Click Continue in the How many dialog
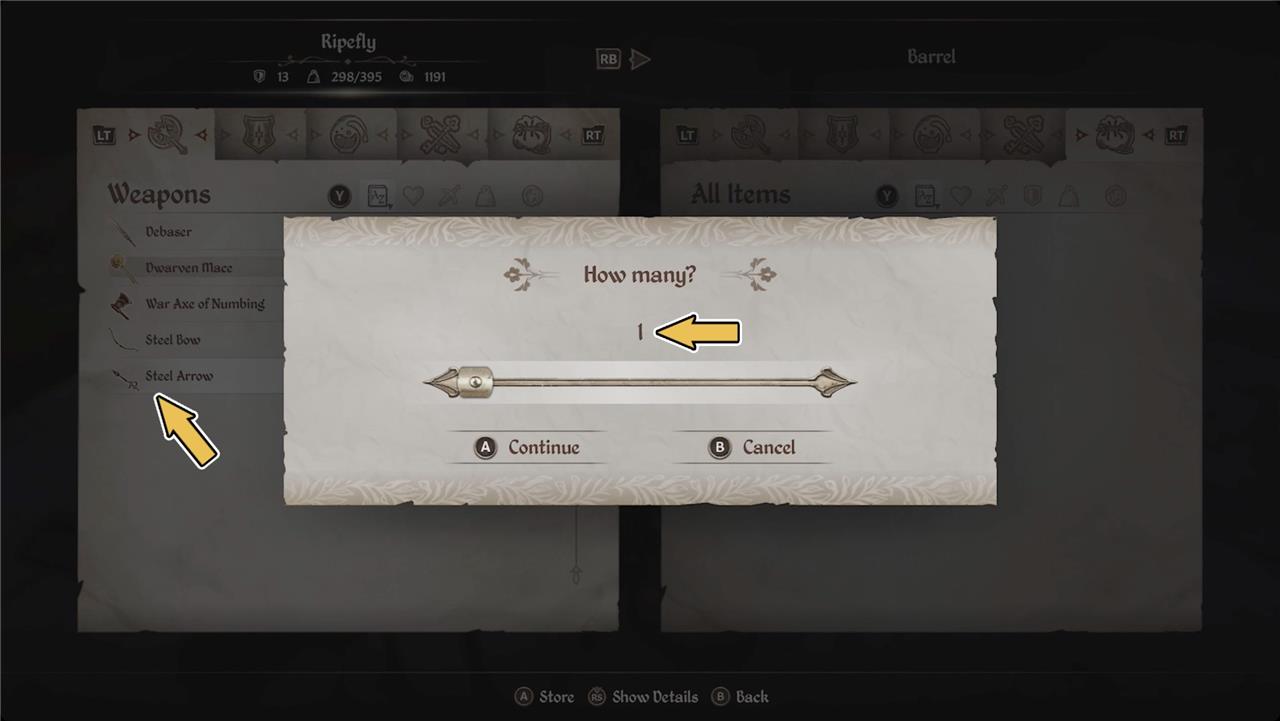Image resolution: width=1280 pixels, height=721 pixels. click(x=528, y=448)
